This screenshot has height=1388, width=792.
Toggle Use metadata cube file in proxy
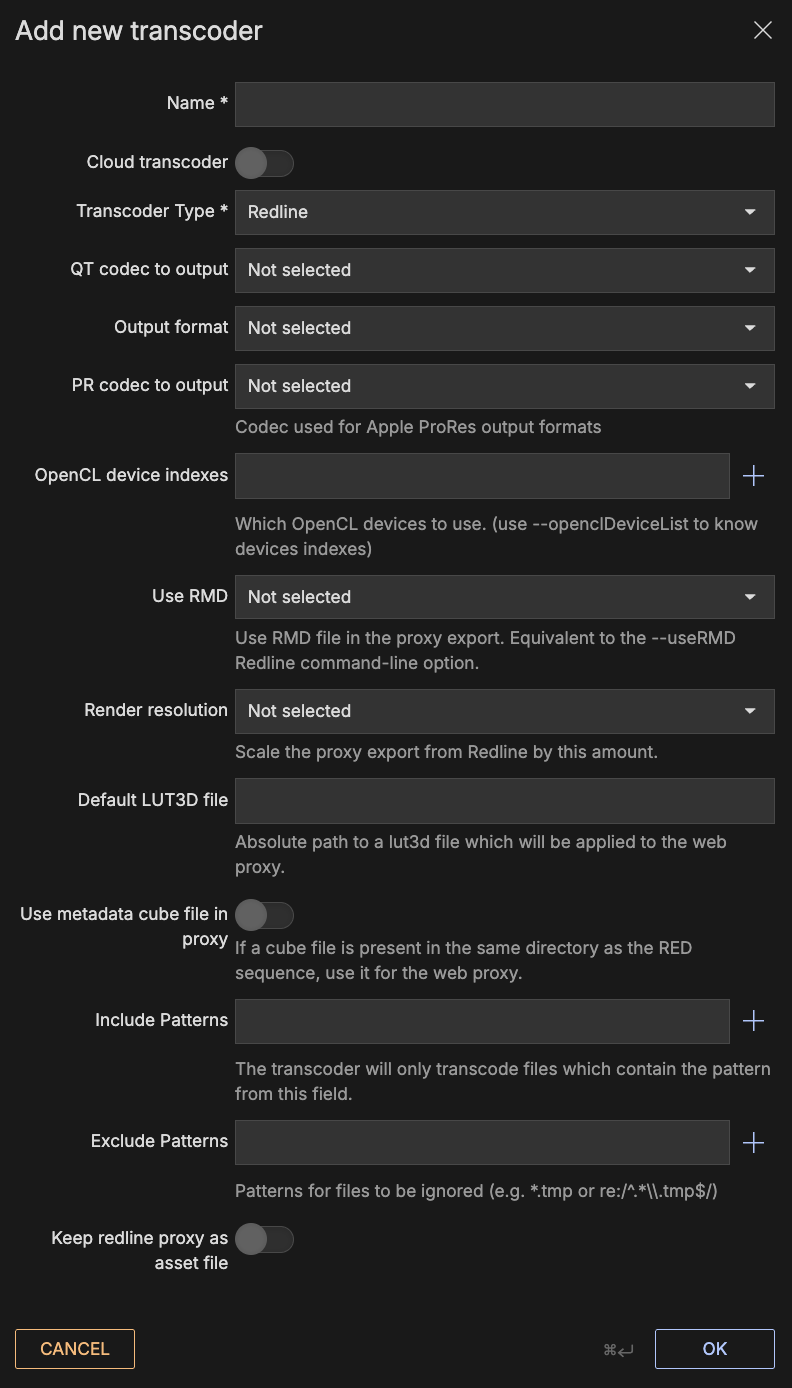(x=264, y=914)
